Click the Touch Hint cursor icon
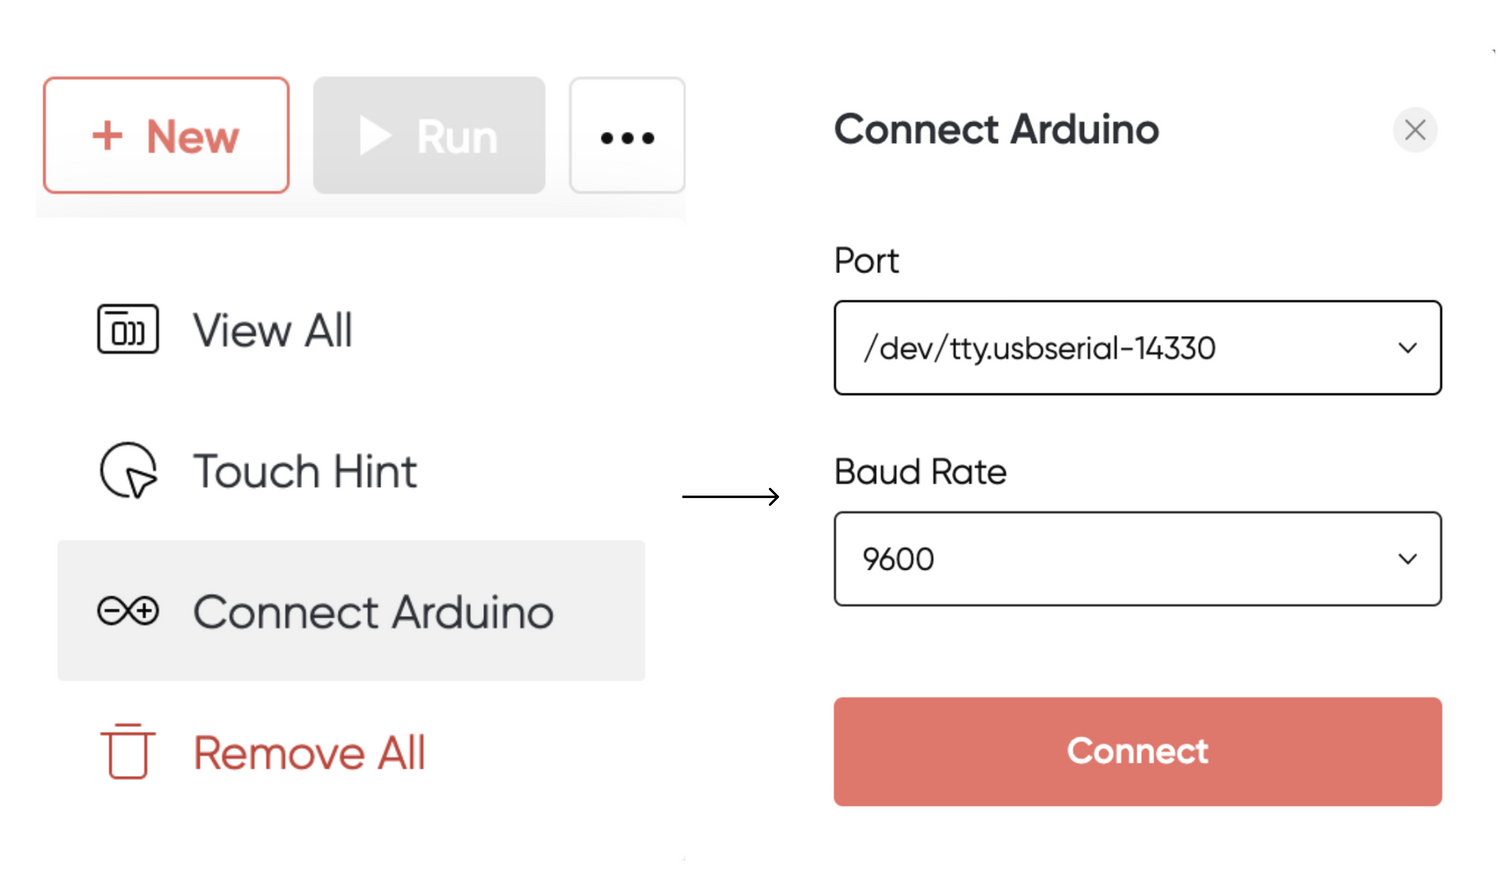Screen dimensions: 1510x890 point(128,471)
